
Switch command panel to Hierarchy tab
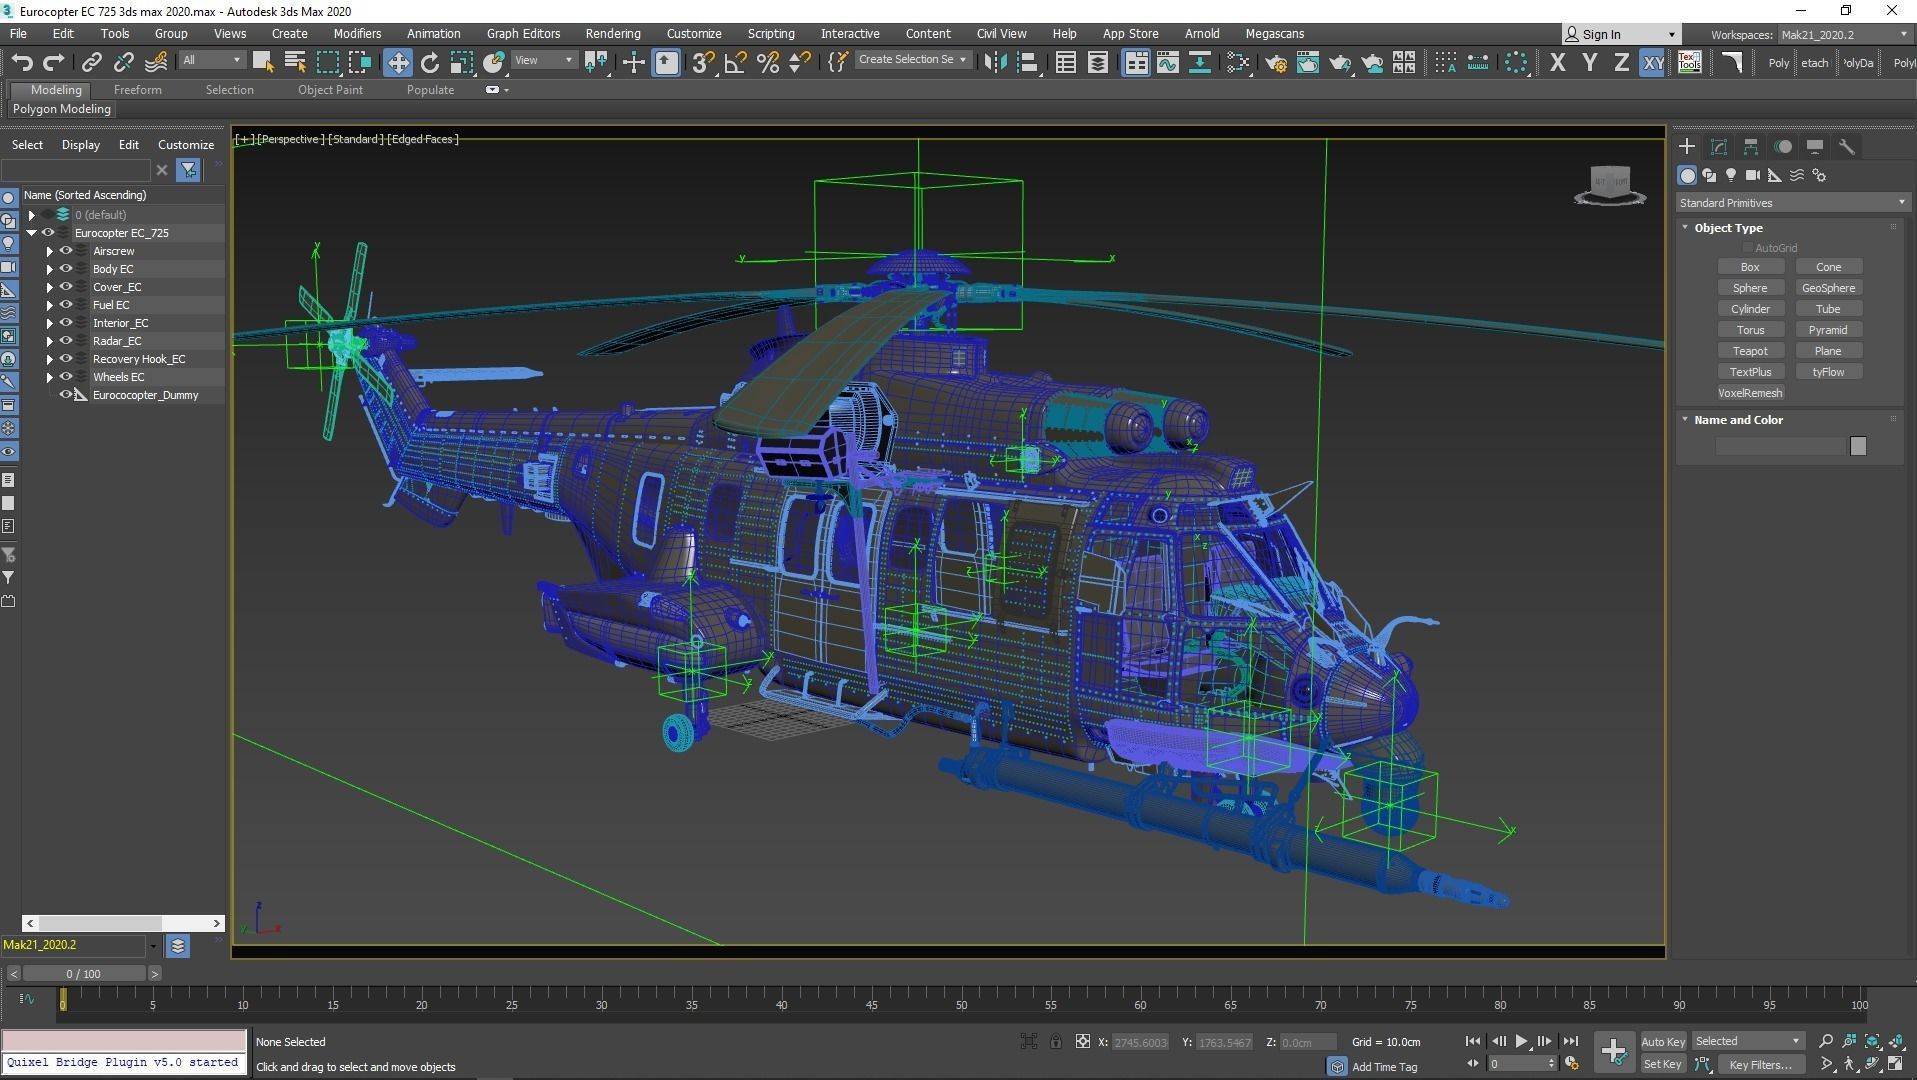(1751, 147)
